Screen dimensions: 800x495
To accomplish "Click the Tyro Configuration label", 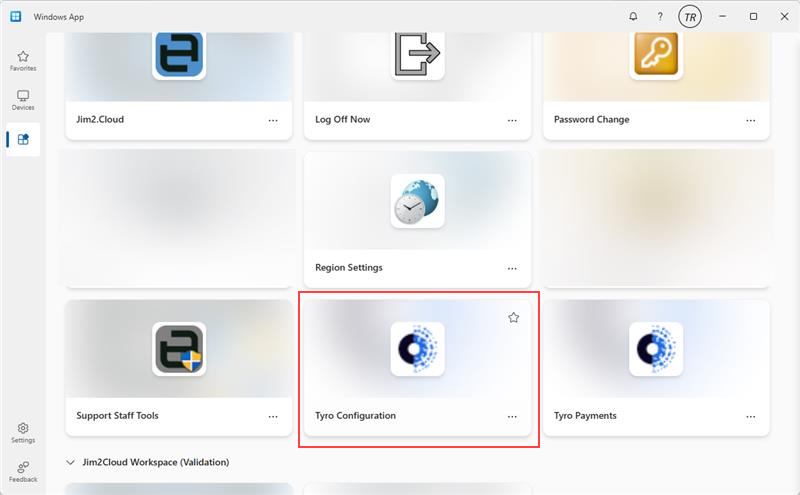I will [x=355, y=415].
